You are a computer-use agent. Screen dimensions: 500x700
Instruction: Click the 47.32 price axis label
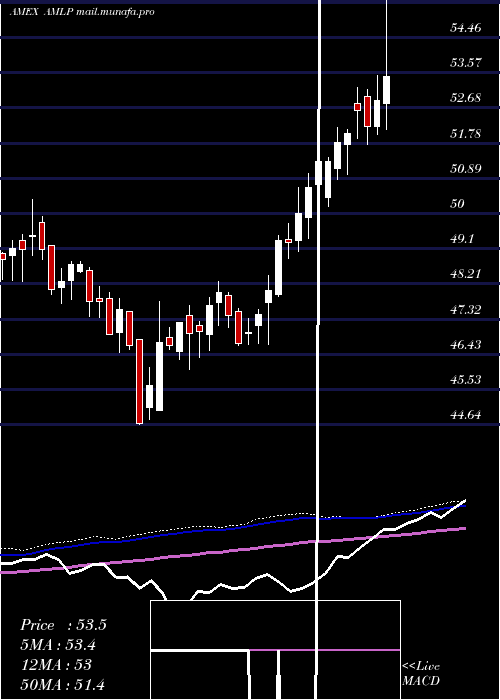coord(466,309)
